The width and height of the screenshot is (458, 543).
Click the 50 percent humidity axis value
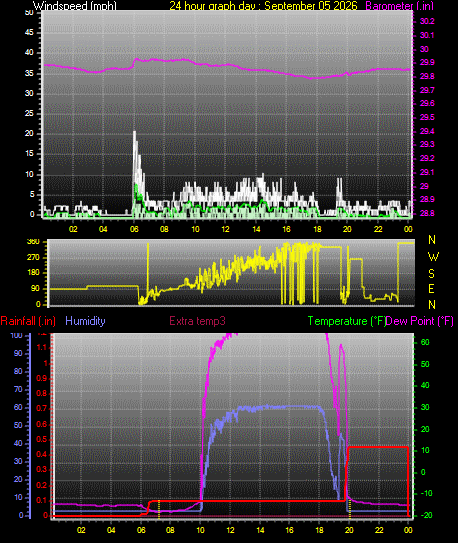(x=18, y=426)
